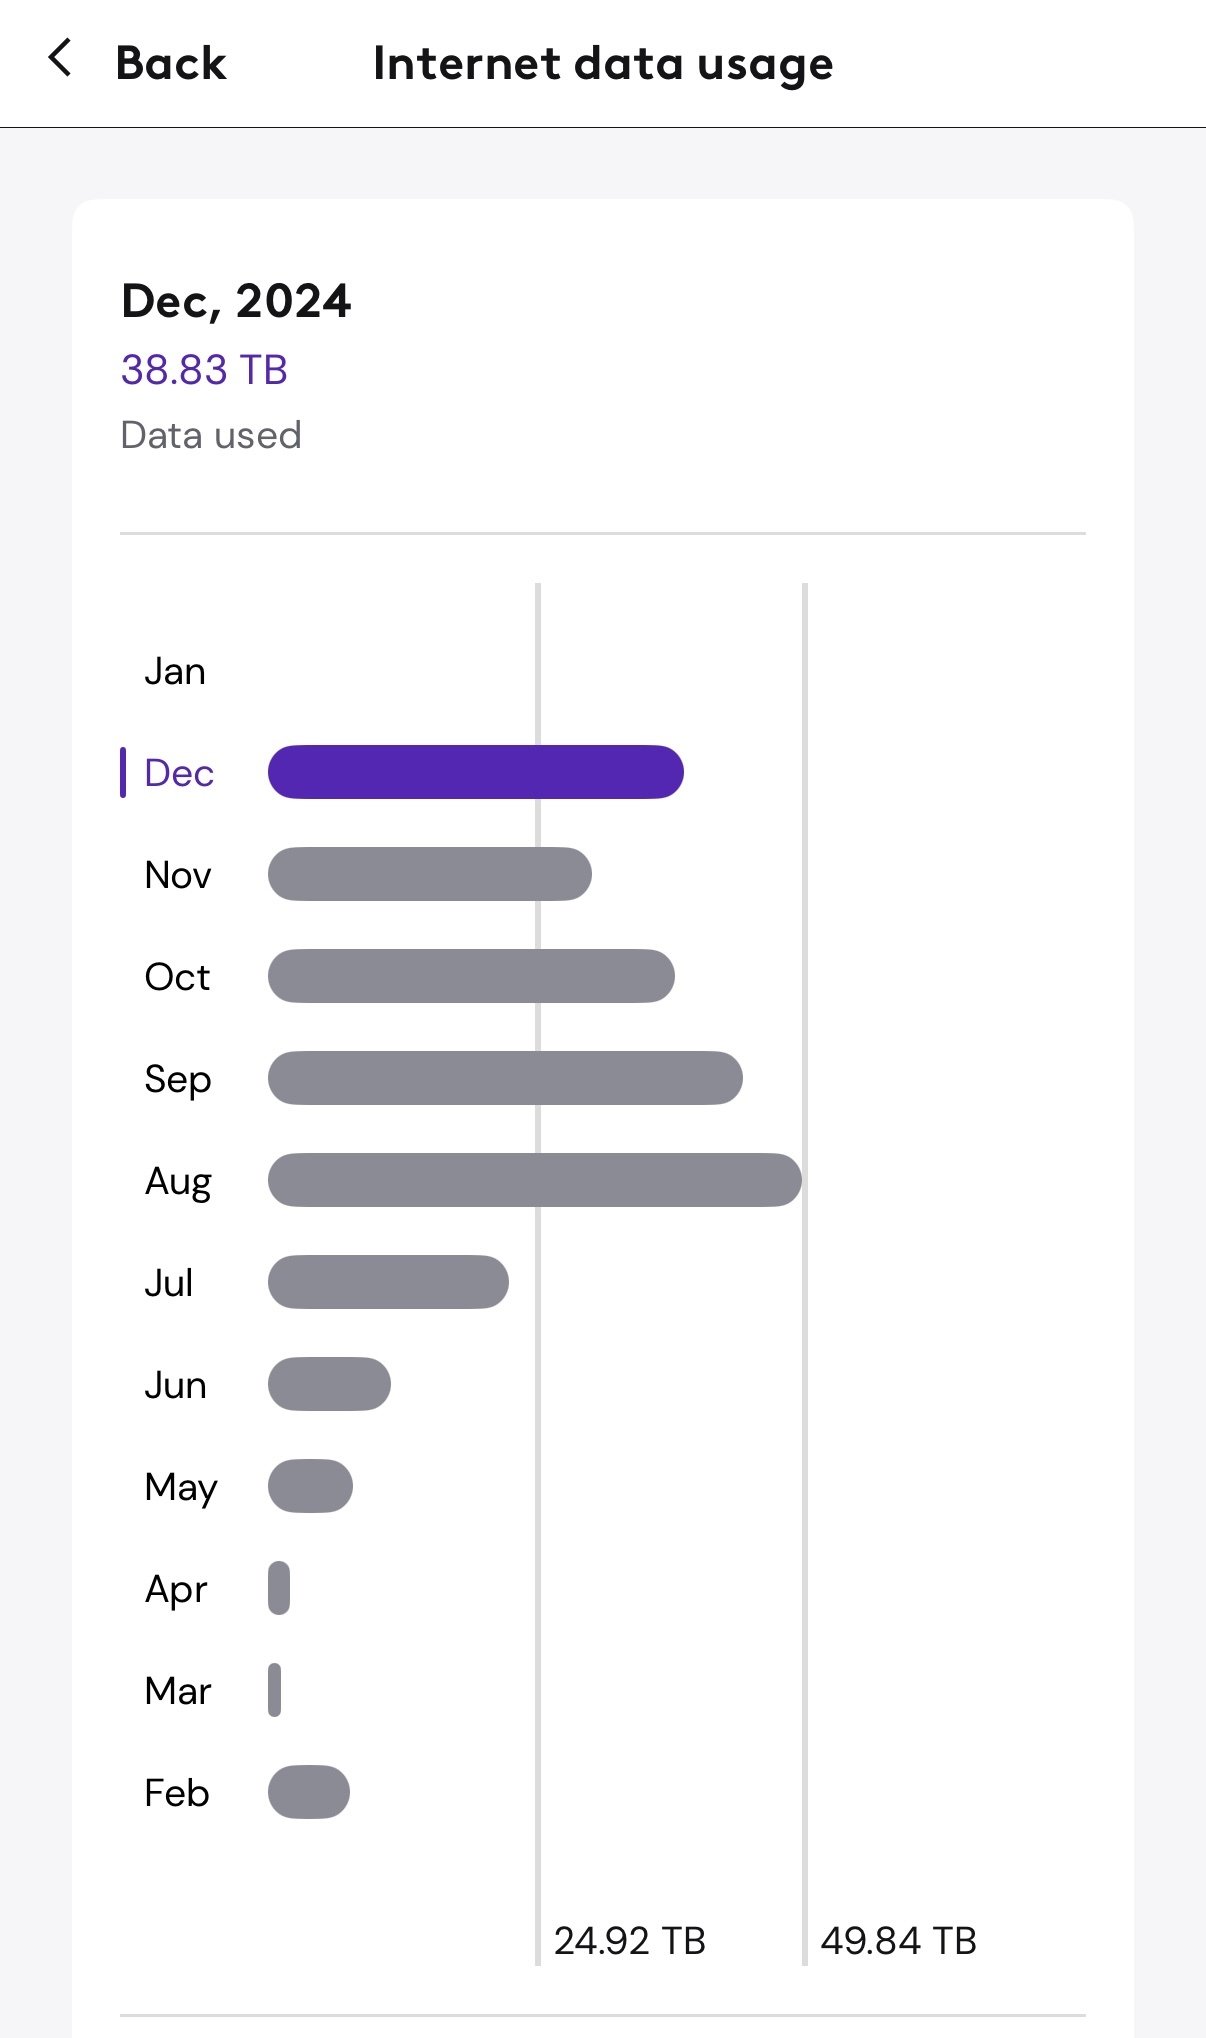Choose the September usage bar
Screen dimensions: 1206x2038
[x=505, y=1078]
